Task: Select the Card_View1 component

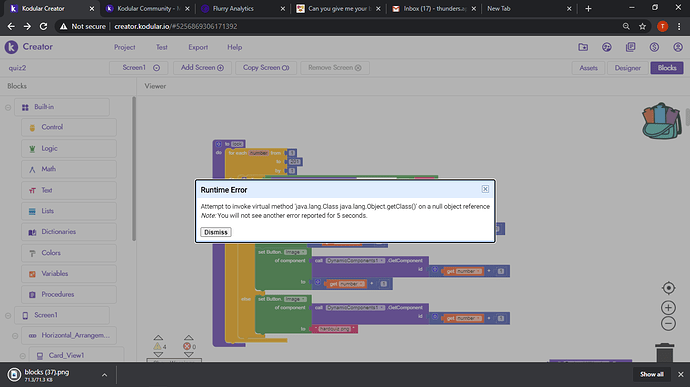Action: pyautogui.click(x=76, y=355)
